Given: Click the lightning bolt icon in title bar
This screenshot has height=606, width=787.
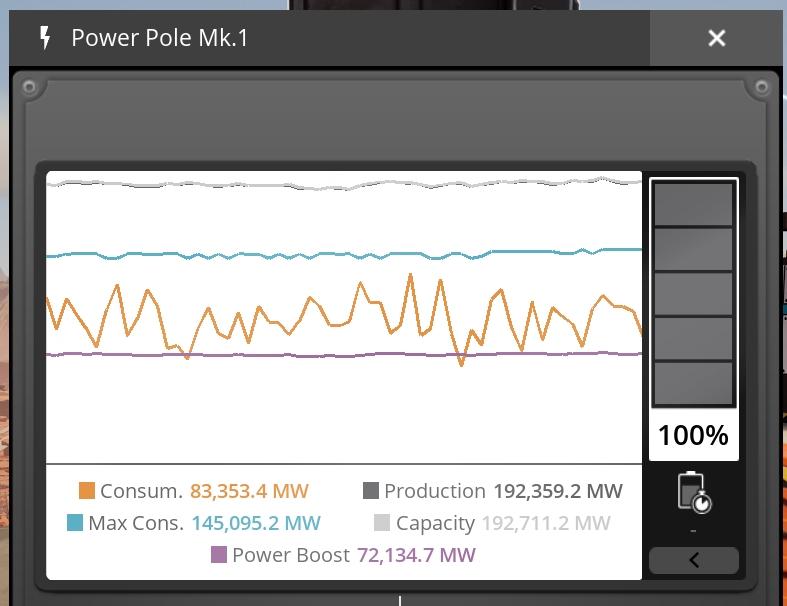Looking at the screenshot, I should point(44,38).
